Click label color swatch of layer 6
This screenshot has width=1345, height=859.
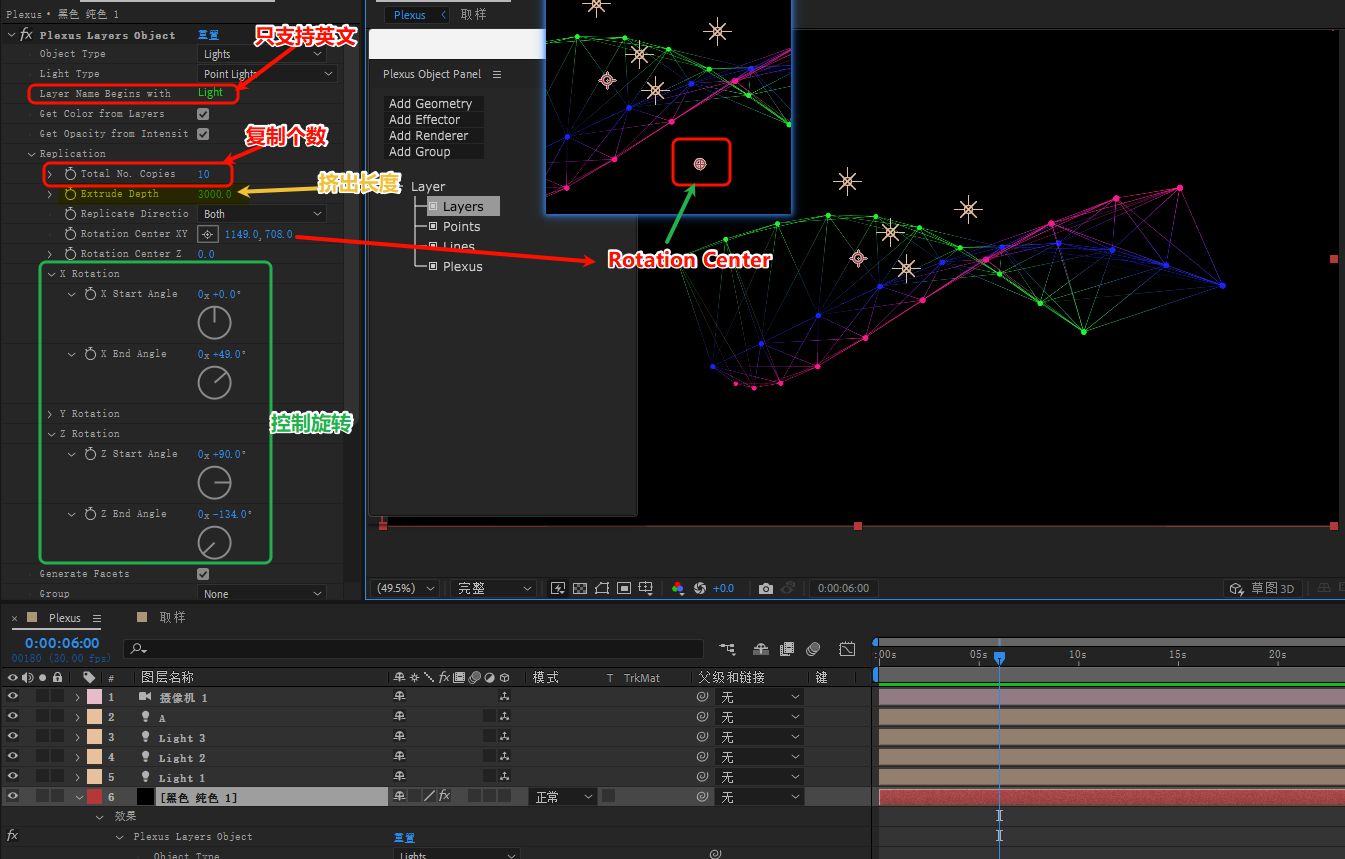pos(94,797)
